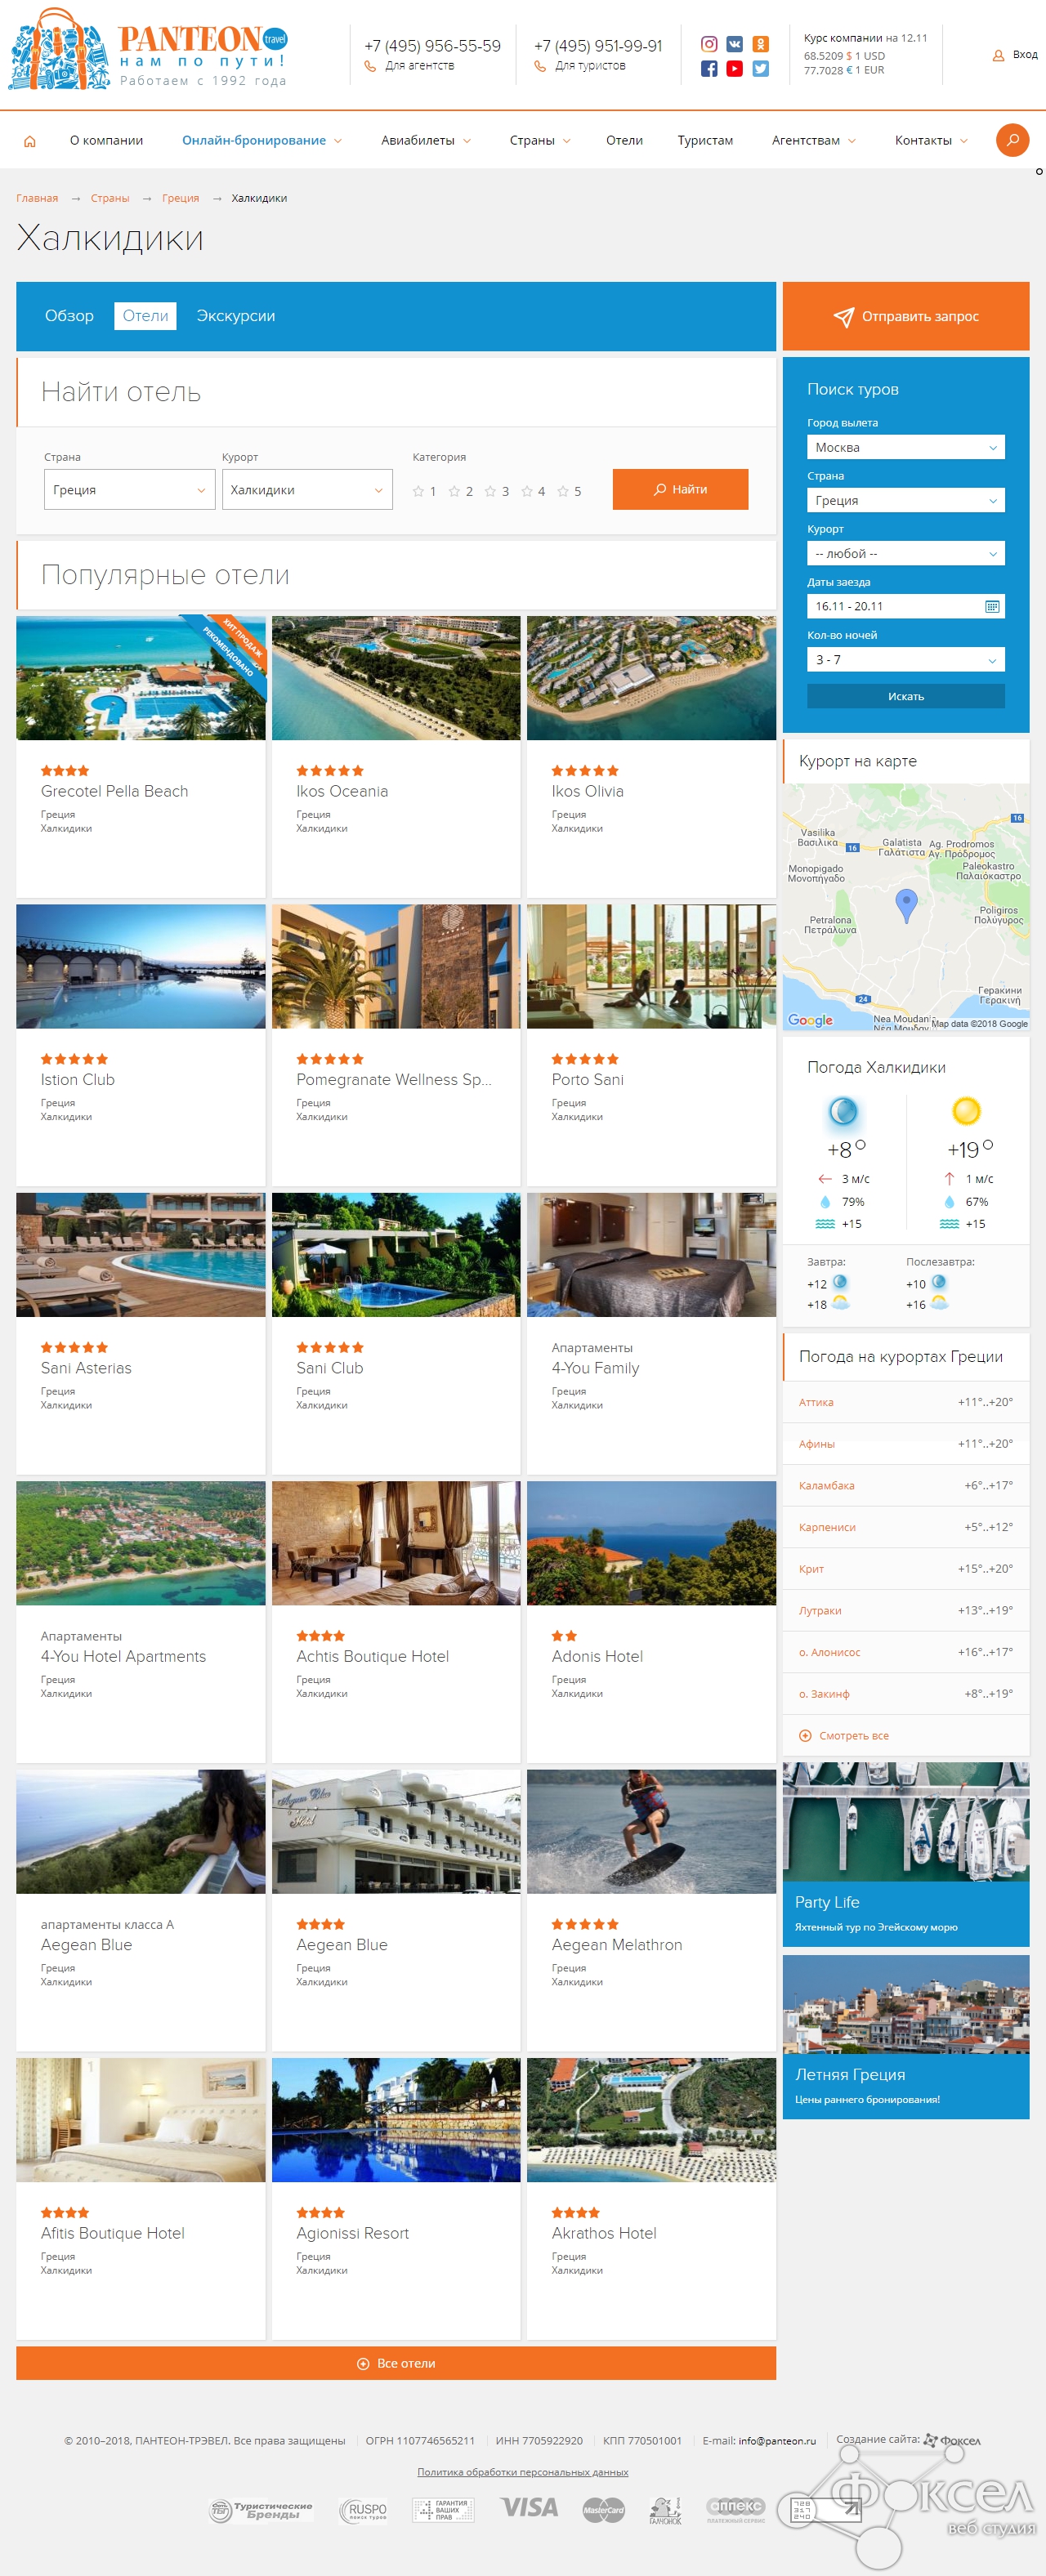
Task: Open the YouTube social icon
Action: [x=735, y=69]
